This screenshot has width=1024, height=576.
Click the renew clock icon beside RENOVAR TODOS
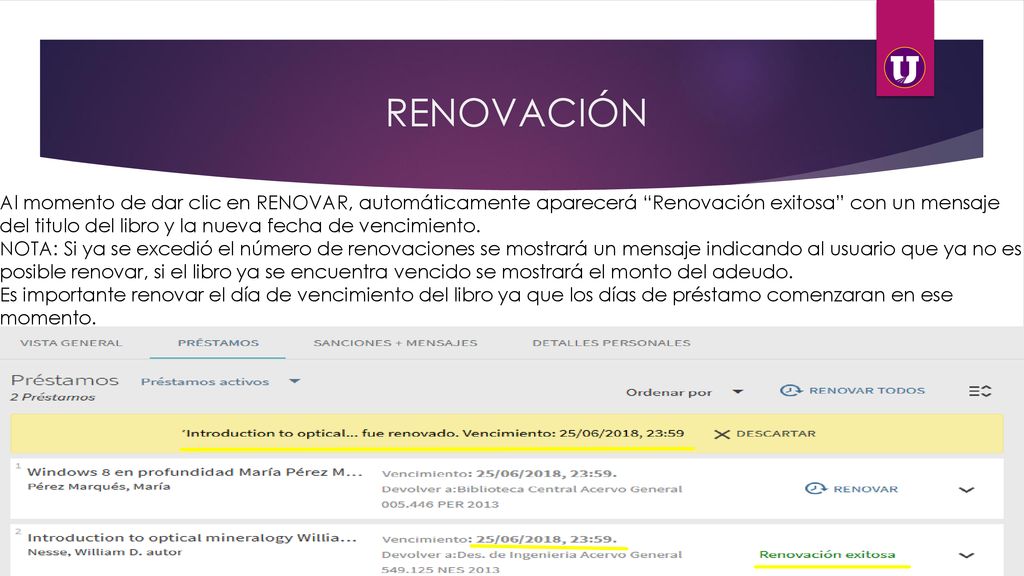(791, 391)
